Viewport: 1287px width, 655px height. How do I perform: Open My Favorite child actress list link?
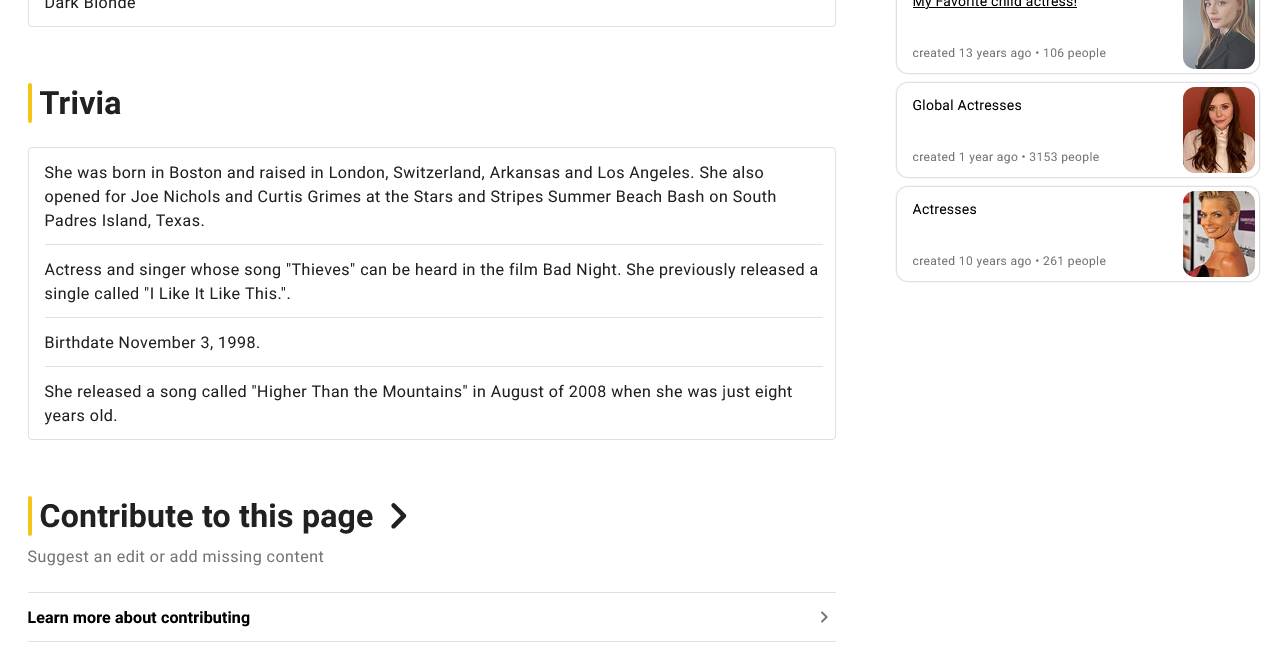[994, 4]
